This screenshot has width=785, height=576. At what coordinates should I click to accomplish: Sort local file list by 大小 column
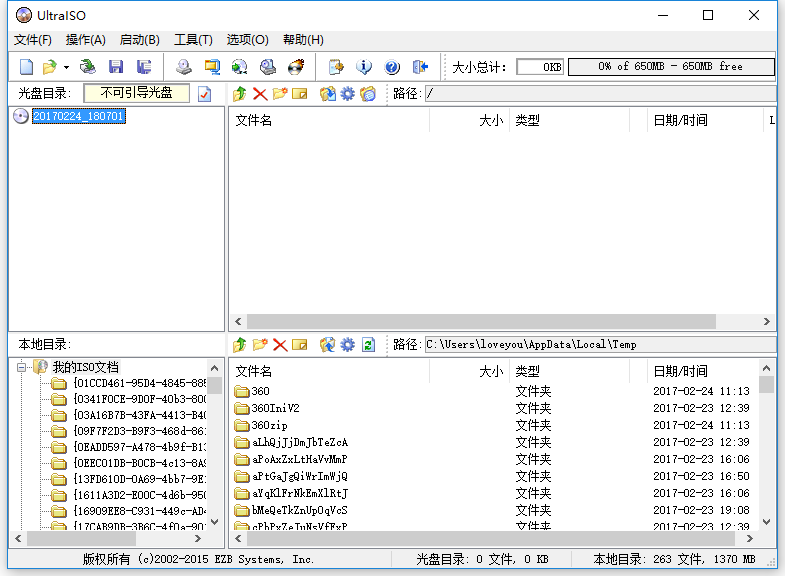469,371
